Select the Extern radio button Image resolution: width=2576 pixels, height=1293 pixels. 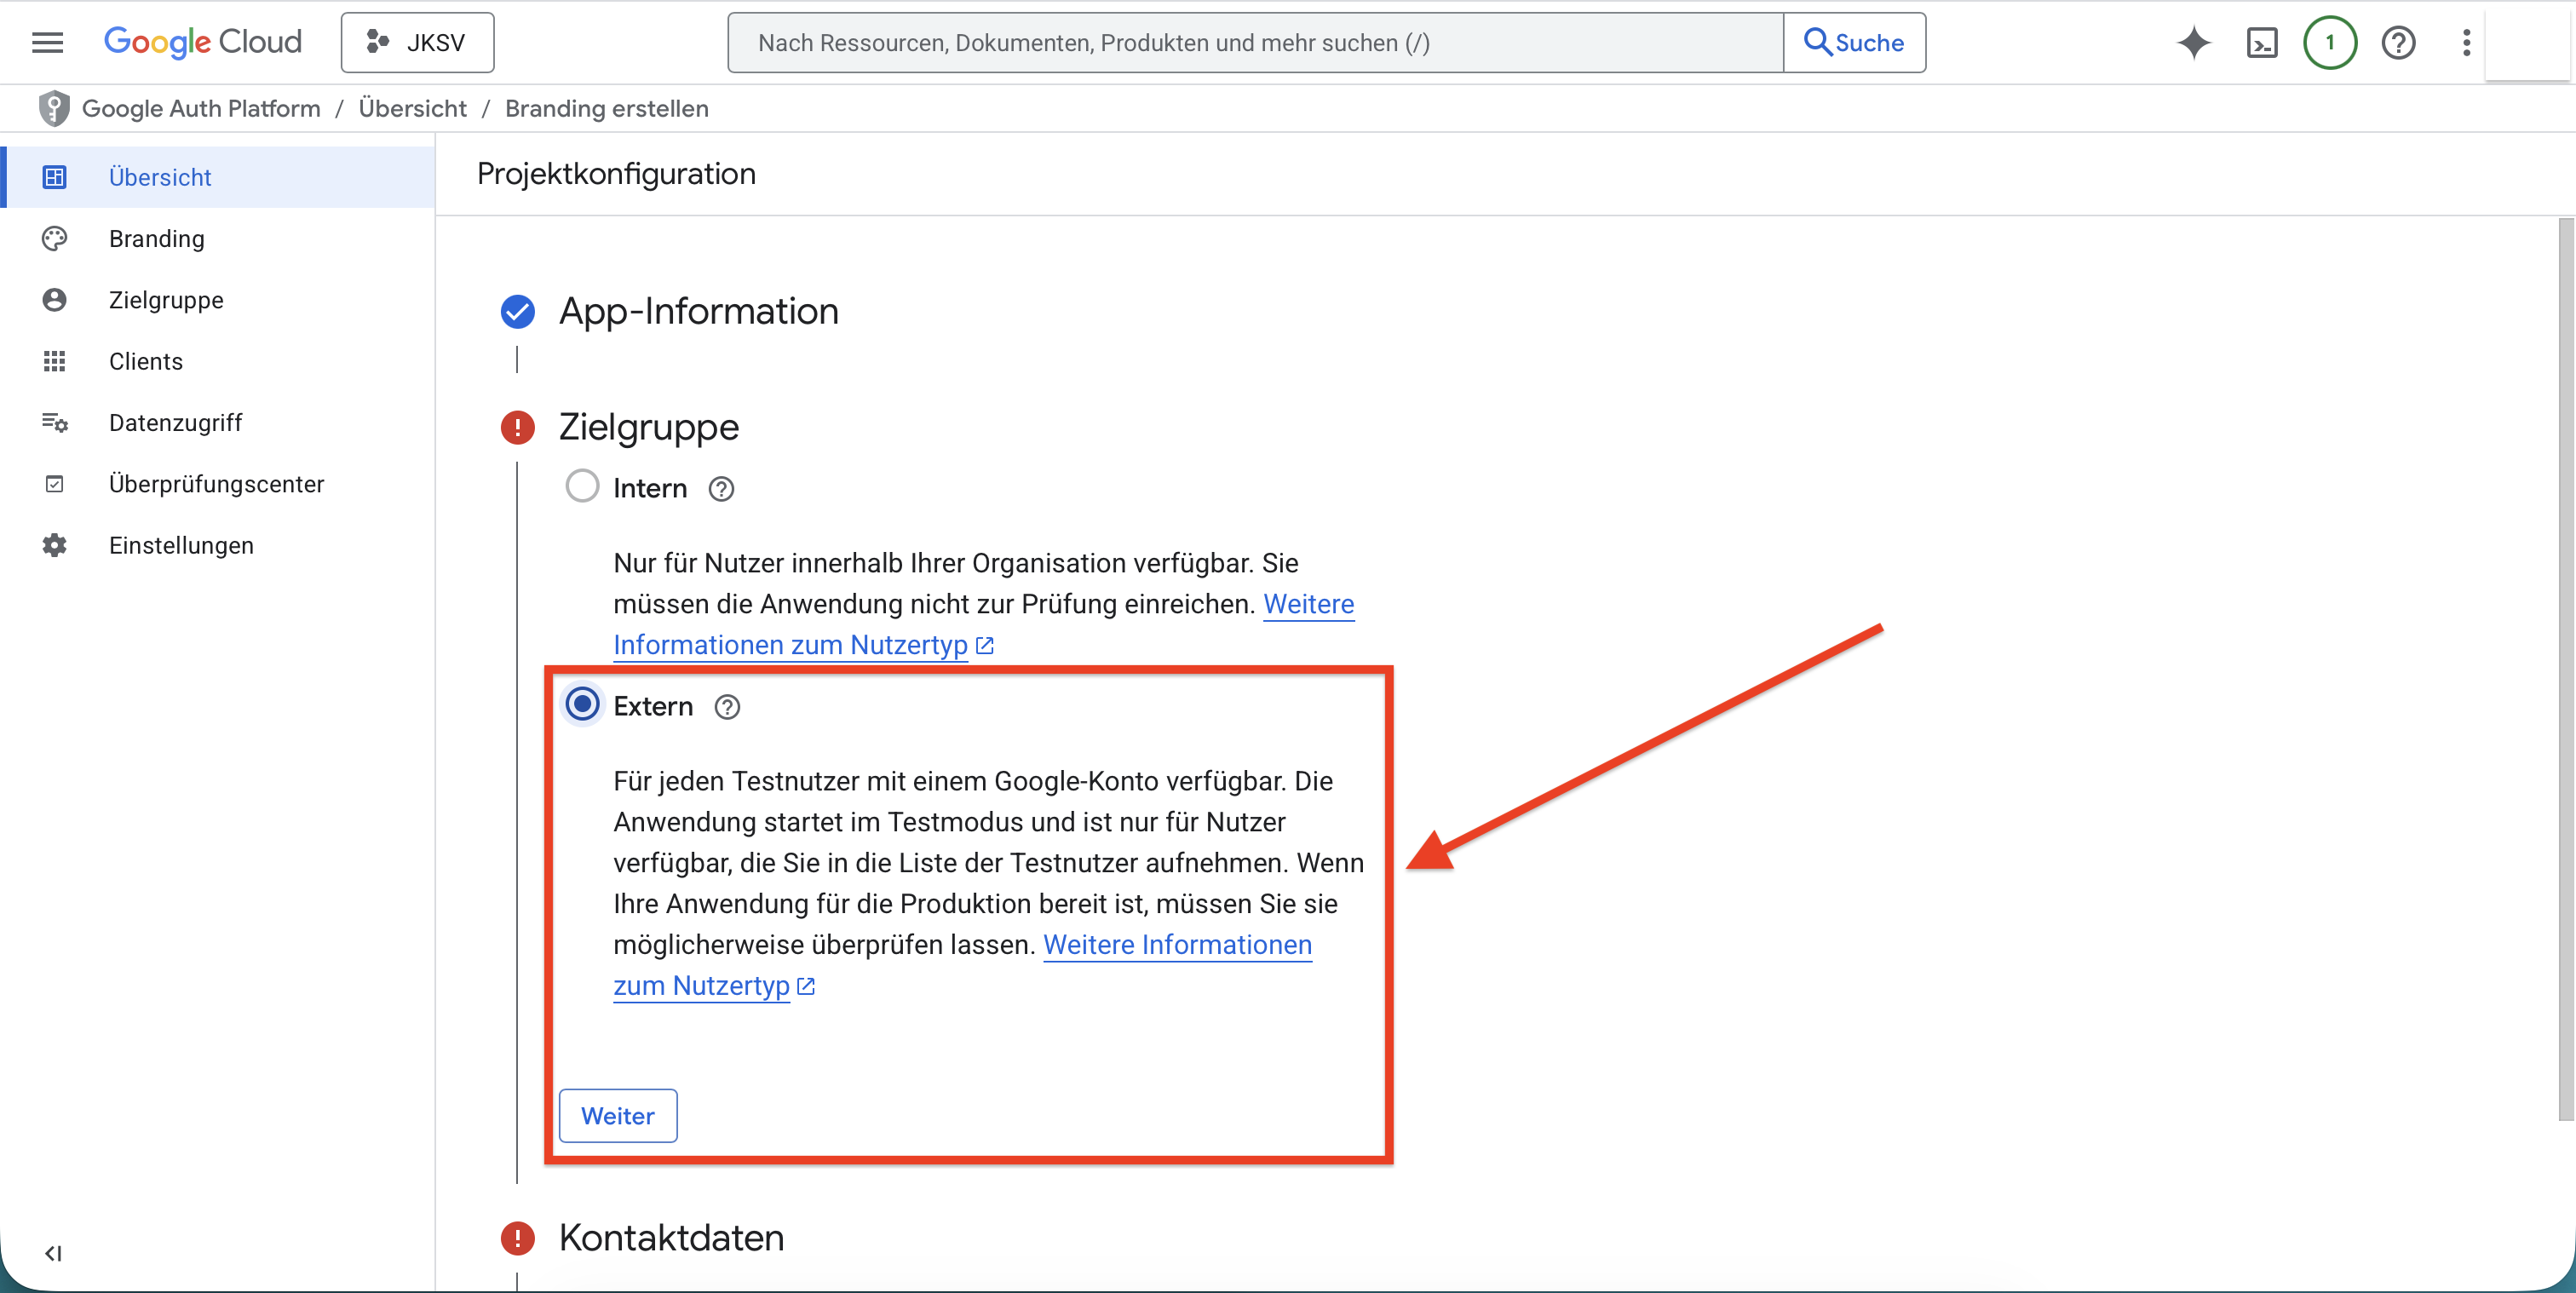coord(582,704)
